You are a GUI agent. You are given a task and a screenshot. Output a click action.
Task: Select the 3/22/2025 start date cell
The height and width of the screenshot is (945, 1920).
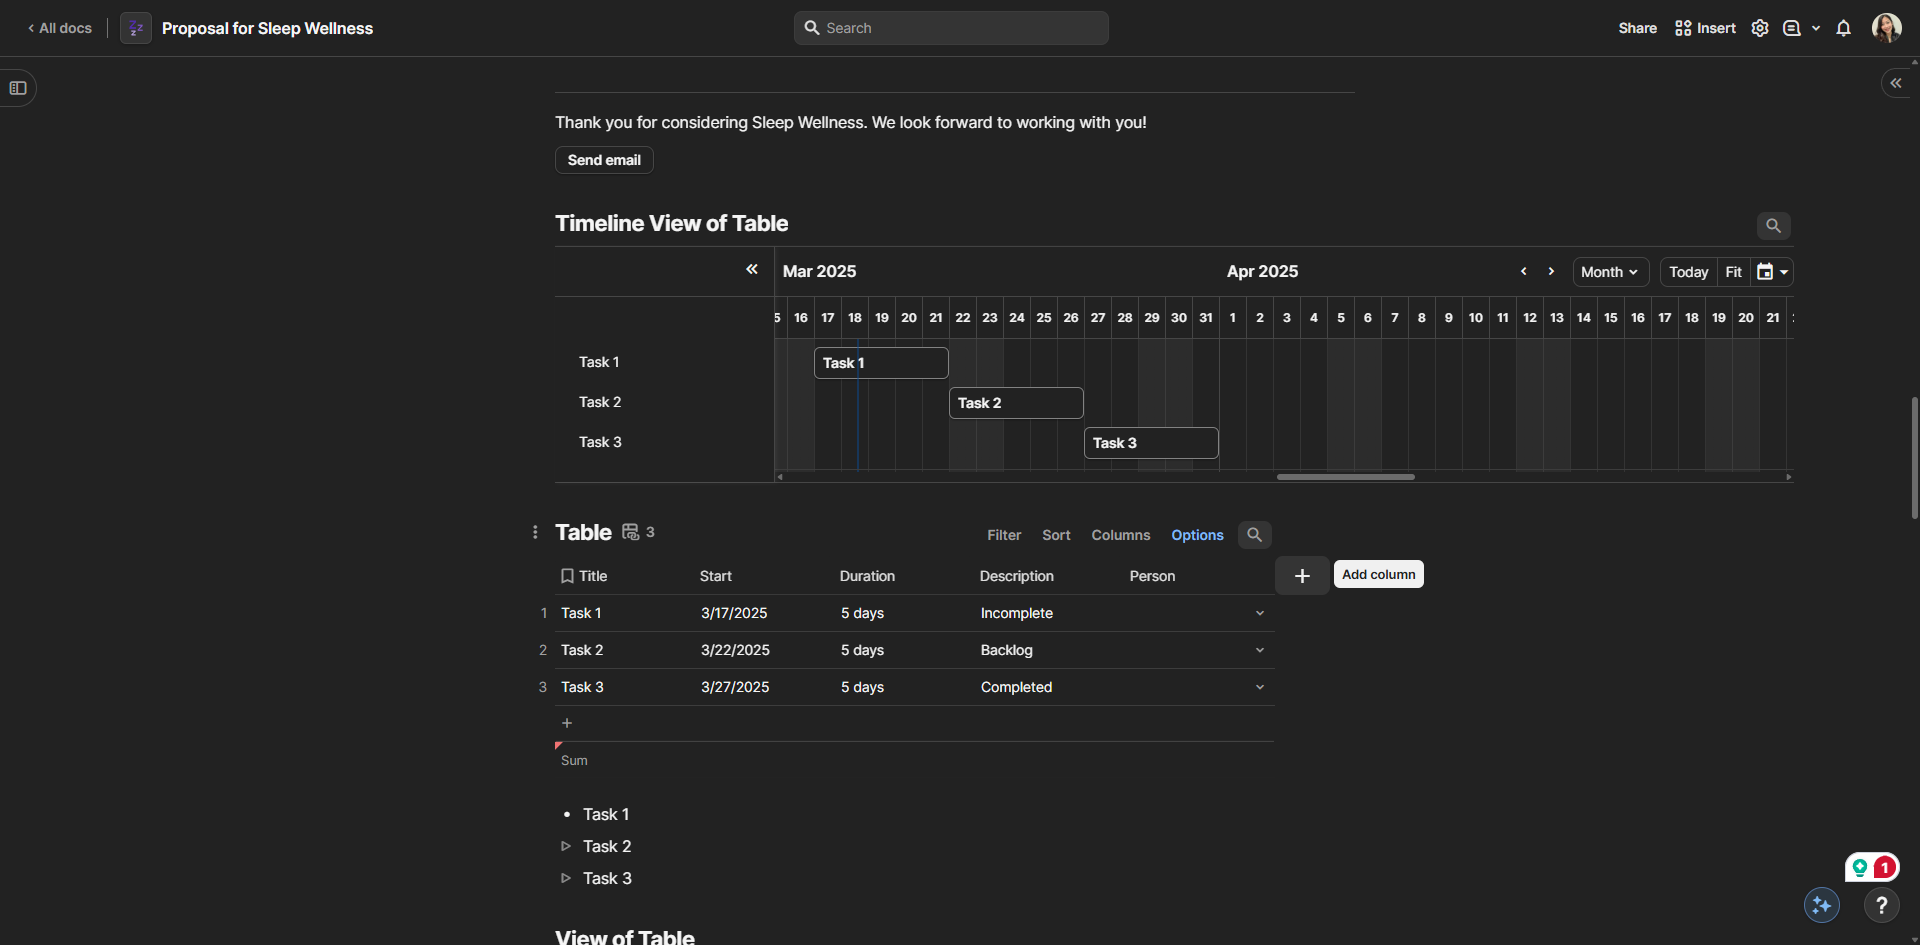(735, 650)
